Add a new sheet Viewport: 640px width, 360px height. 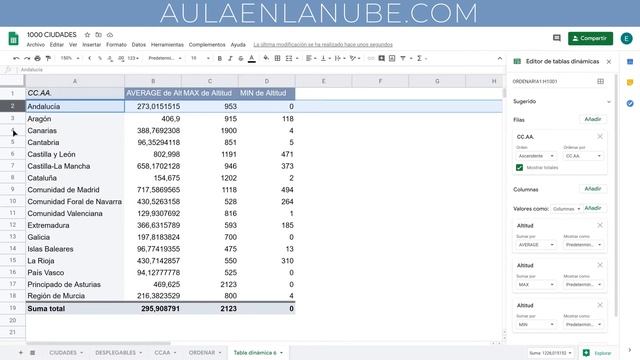(20, 352)
